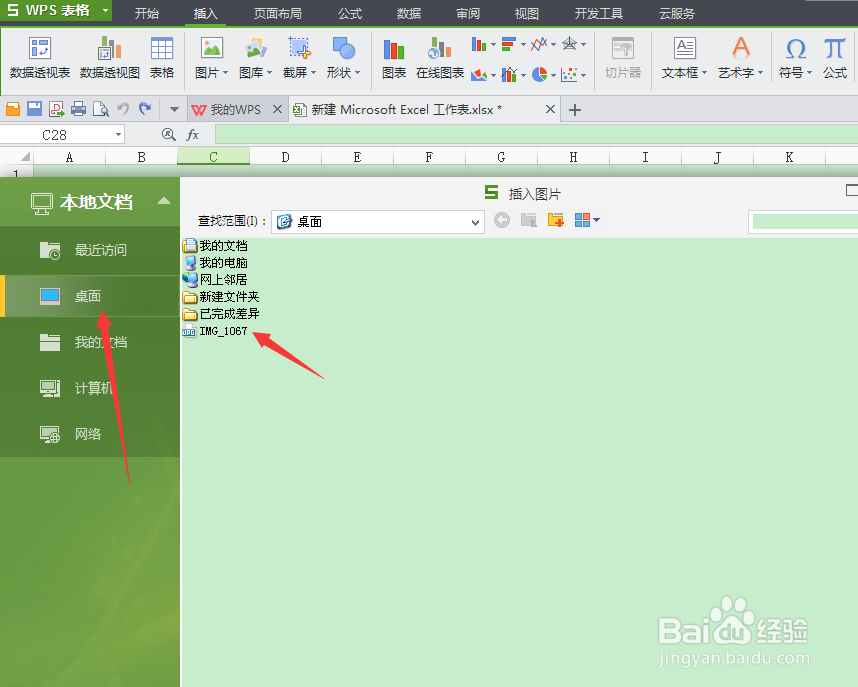
Task: Click the Print Preview icon
Action: pos(101,109)
